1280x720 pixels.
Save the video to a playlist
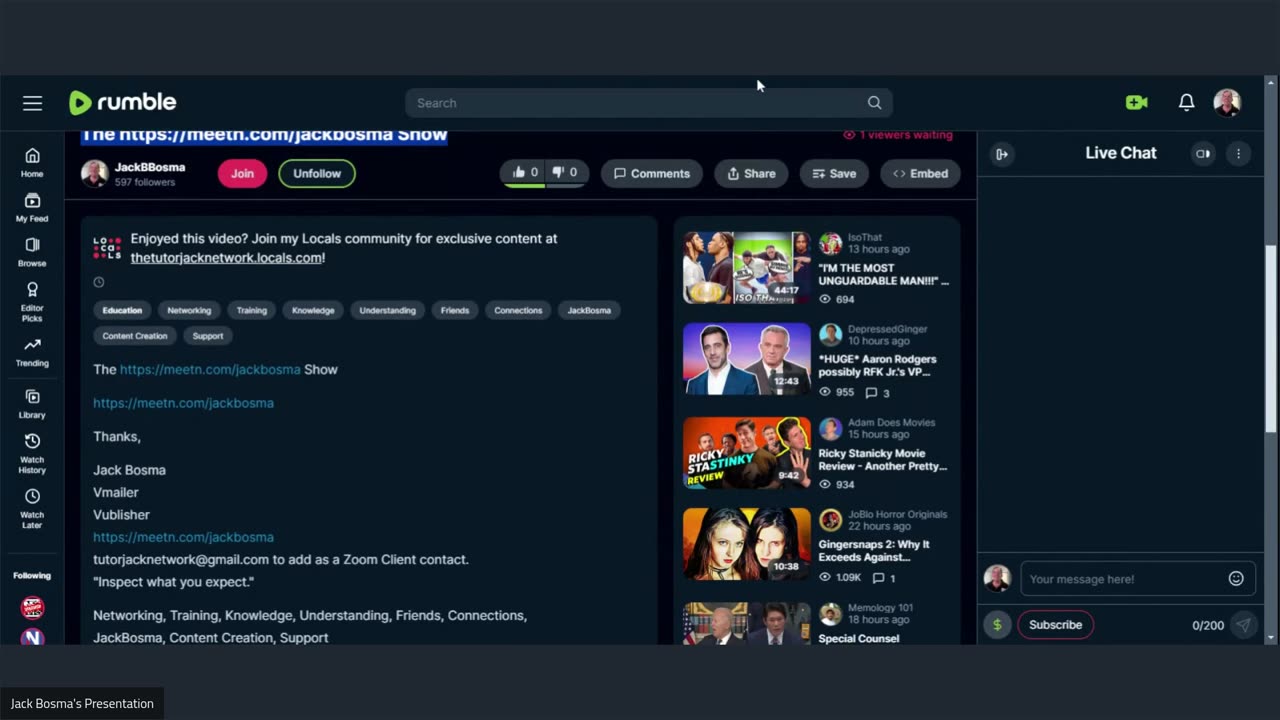(834, 173)
